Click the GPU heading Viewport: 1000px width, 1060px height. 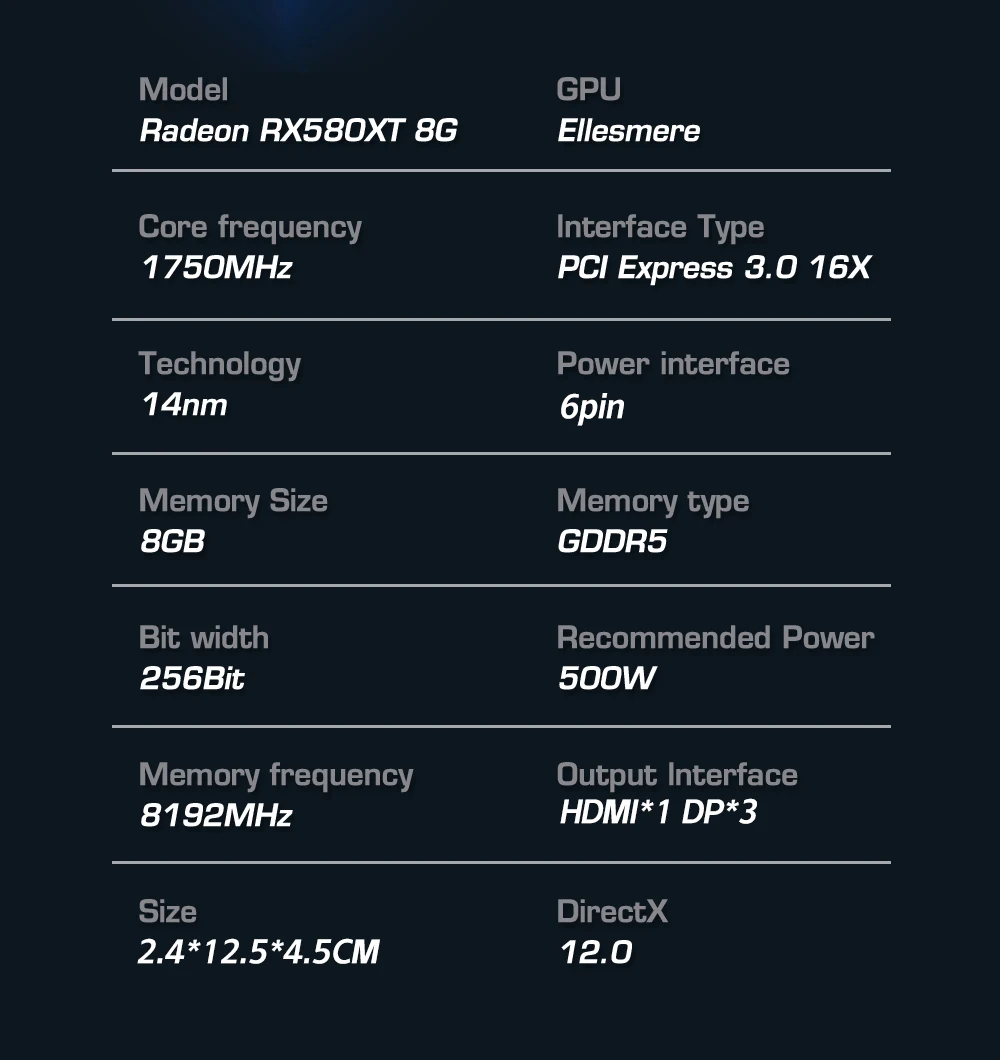pos(588,89)
